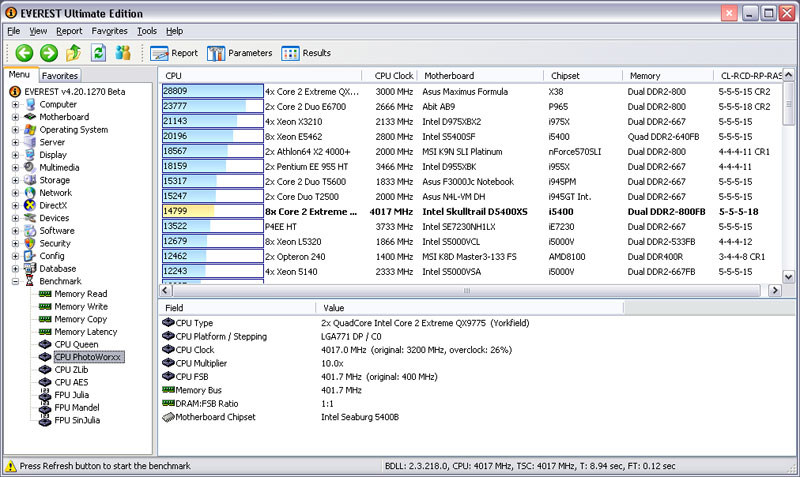Click the Field column header
This screenshot has height=477, width=800.
(x=237, y=308)
